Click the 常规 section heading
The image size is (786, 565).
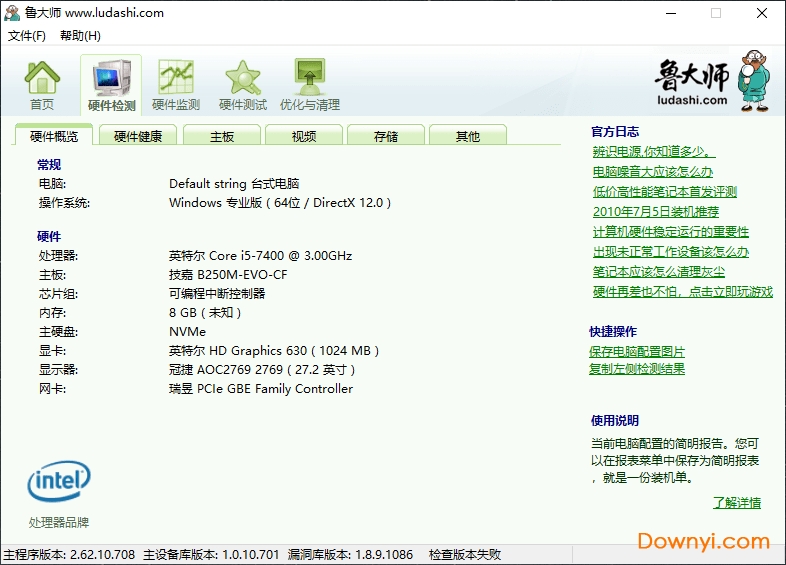49,165
